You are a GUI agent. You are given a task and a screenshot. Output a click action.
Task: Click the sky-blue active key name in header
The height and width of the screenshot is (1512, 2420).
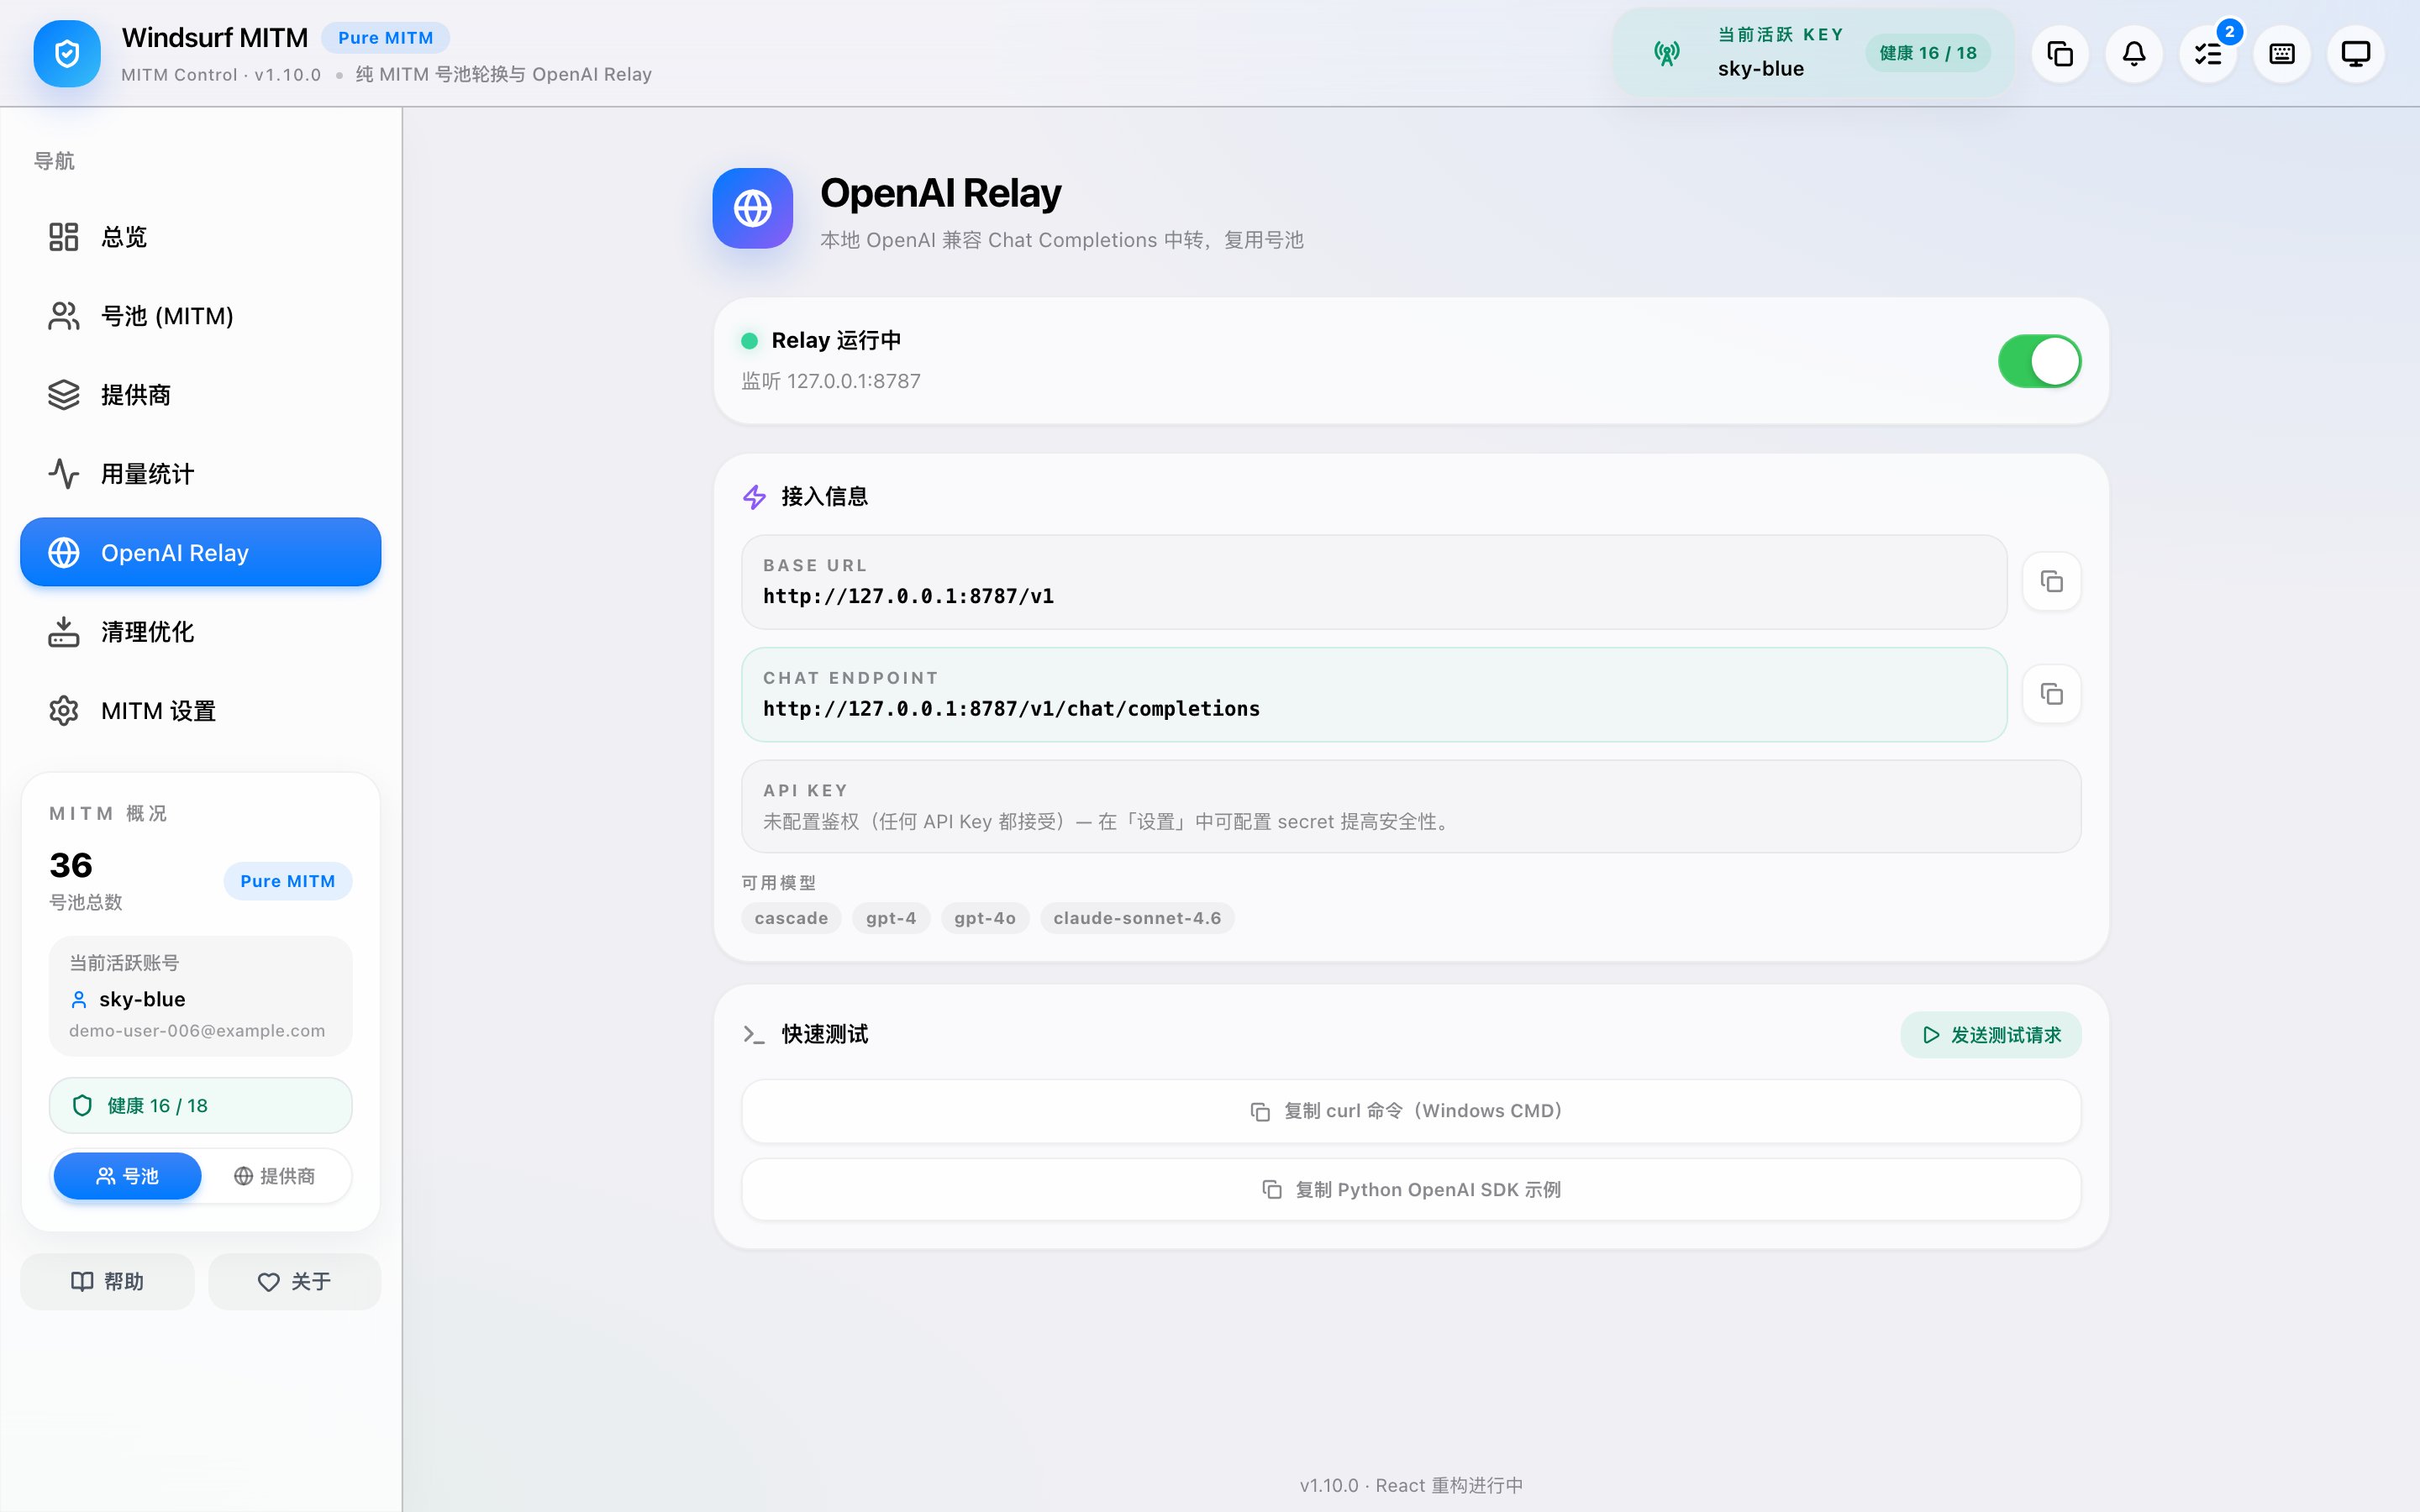pos(1761,69)
